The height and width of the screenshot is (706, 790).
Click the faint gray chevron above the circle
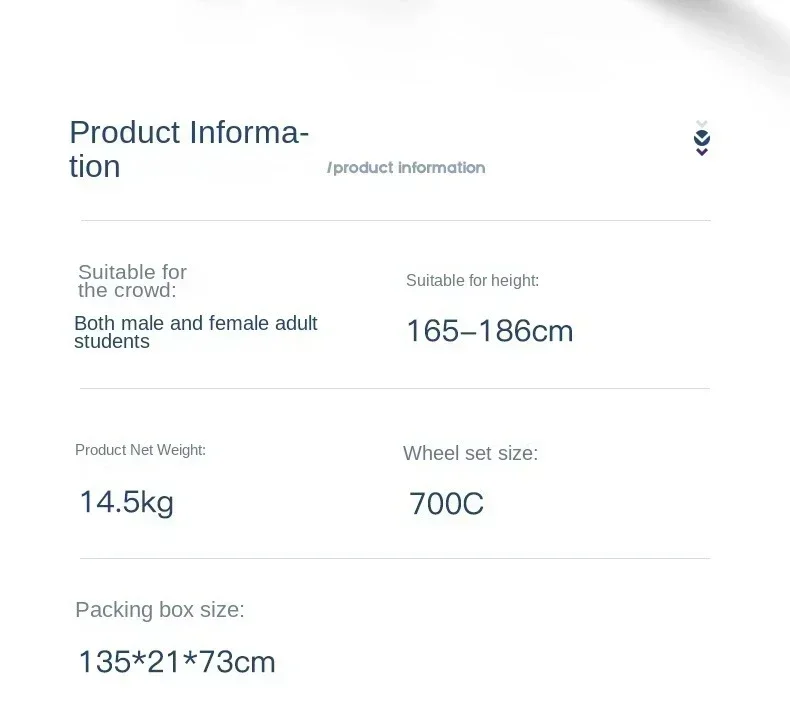(x=702, y=124)
